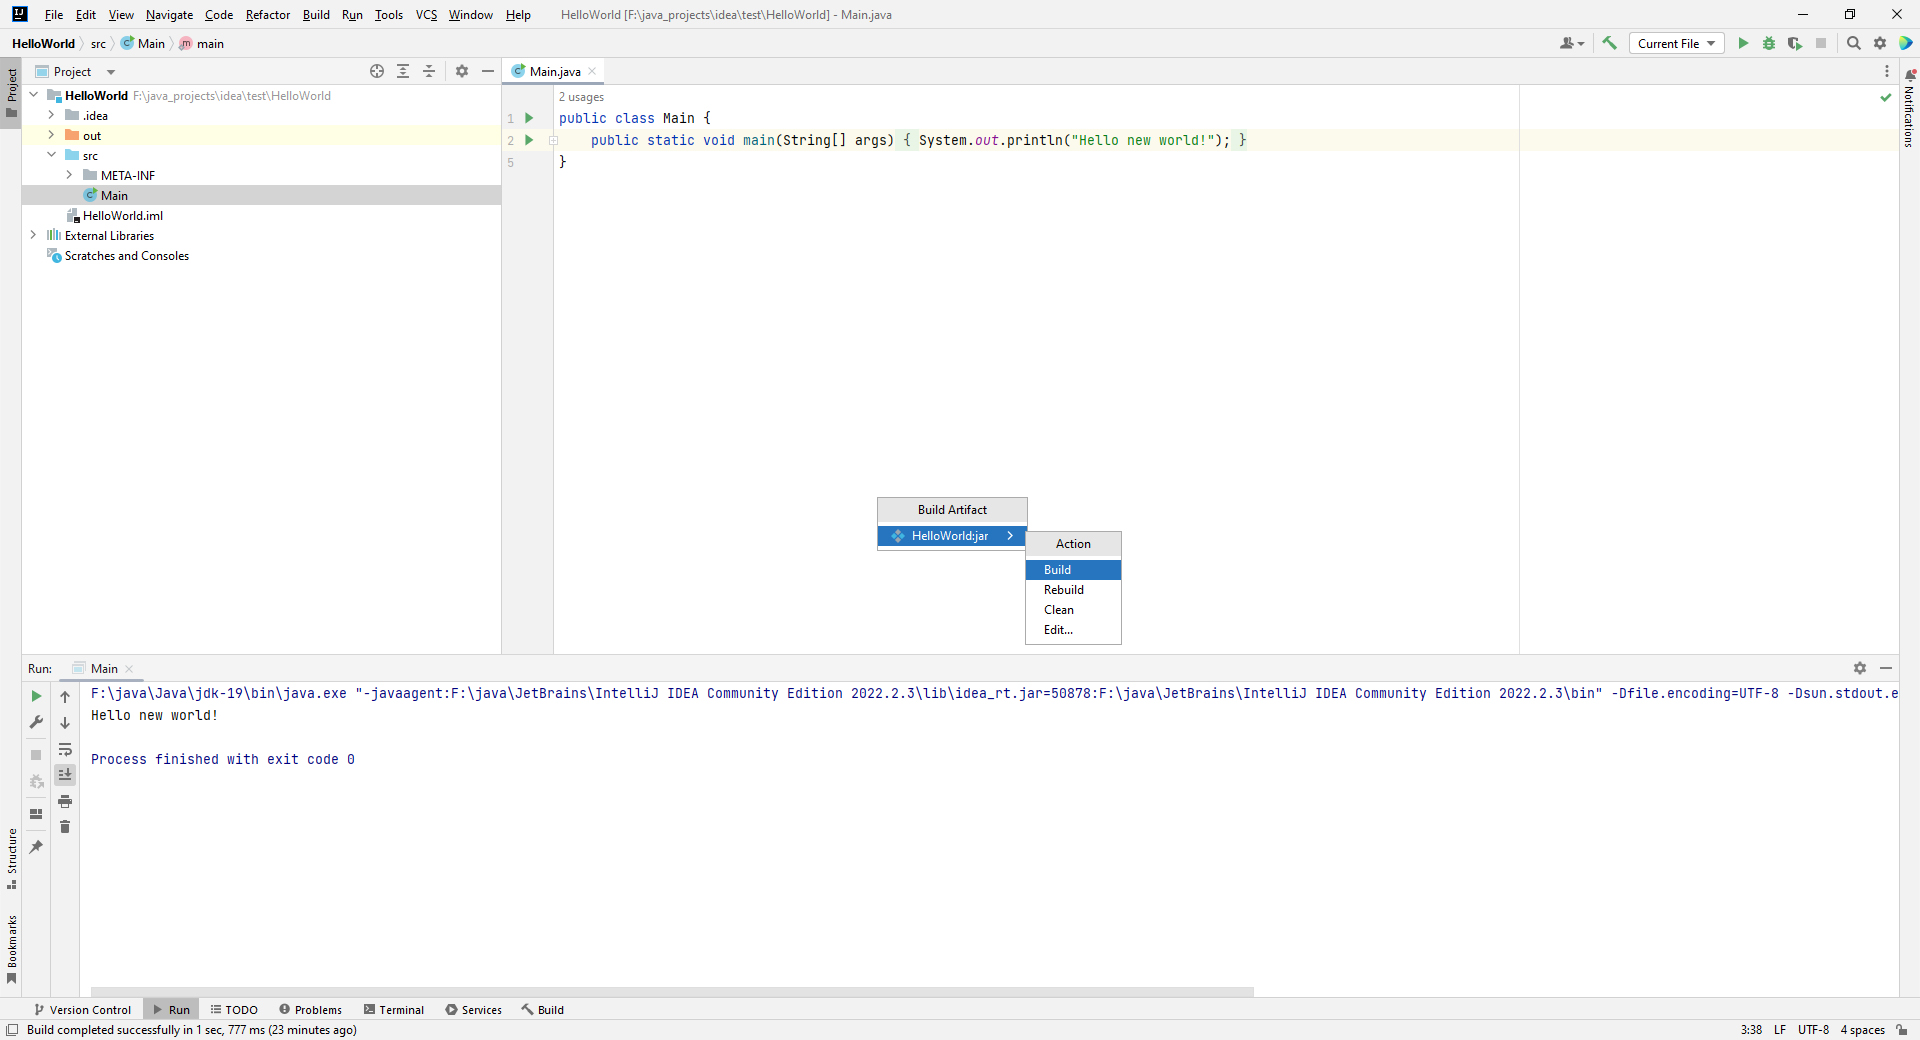The width and height of the screenshot is (1920, 1040).
Task: Expand folded main method in editor gutter
Action: point(553,140)
